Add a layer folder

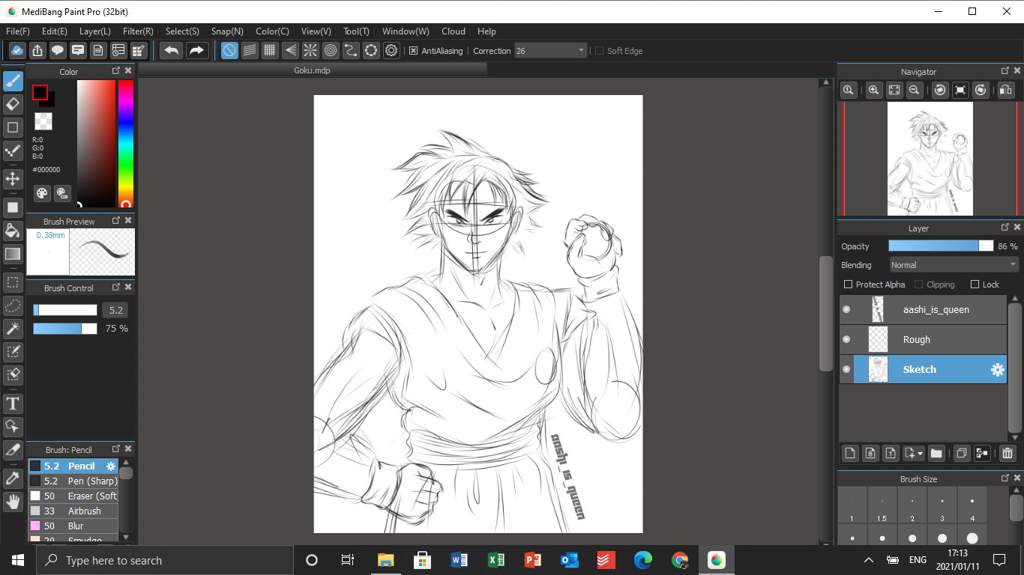[x=936, y=453]
